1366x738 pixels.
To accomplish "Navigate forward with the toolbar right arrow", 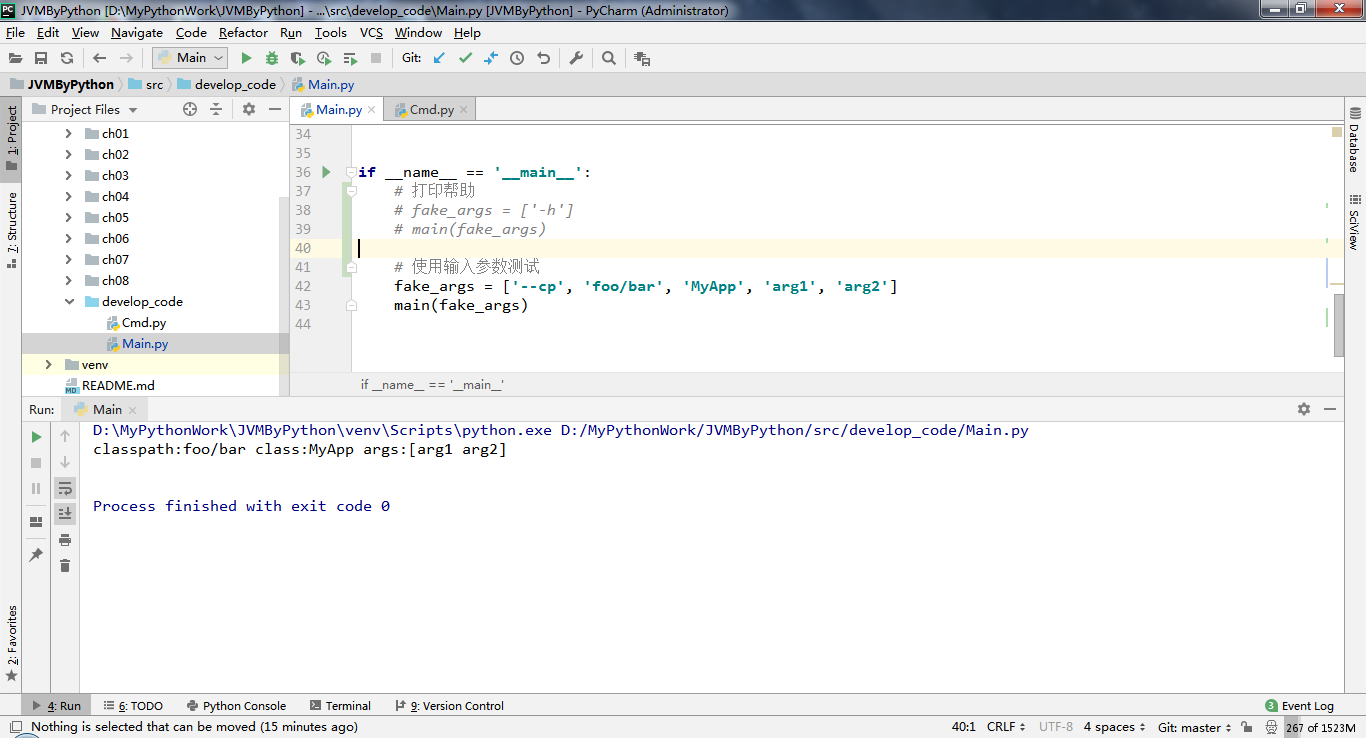I will (126, 58).
